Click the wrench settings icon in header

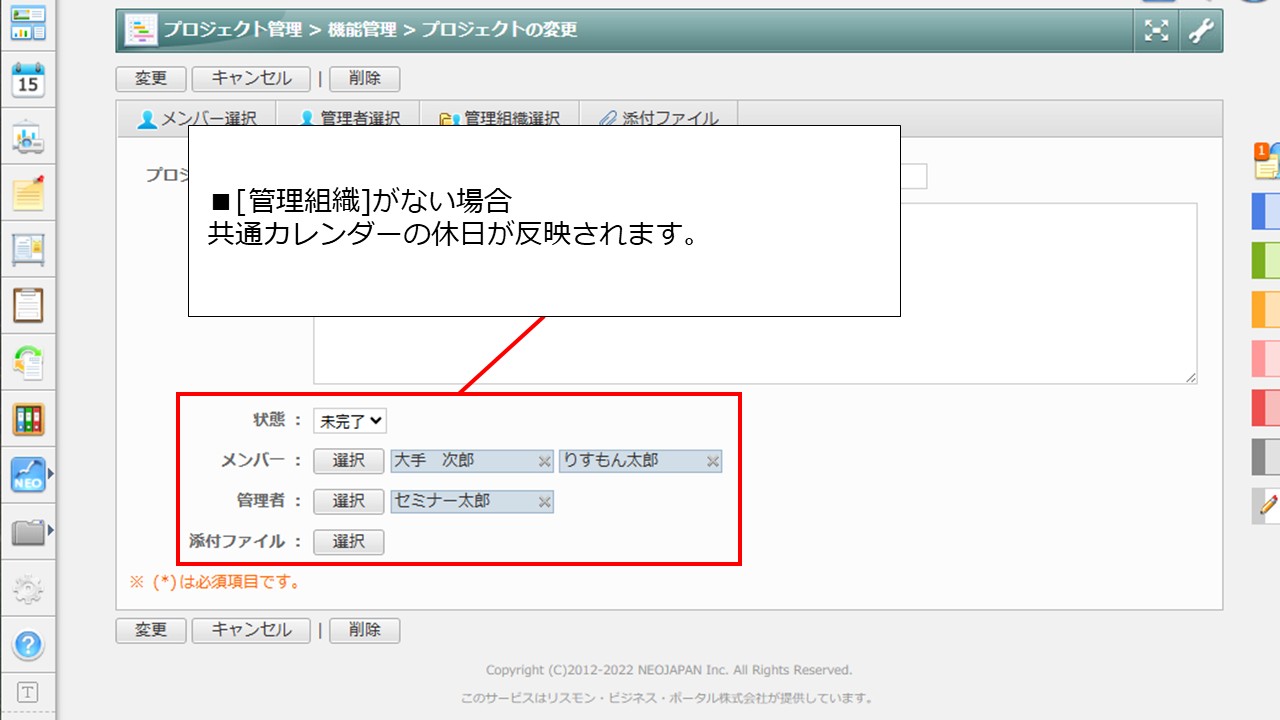coord(1200,31)
